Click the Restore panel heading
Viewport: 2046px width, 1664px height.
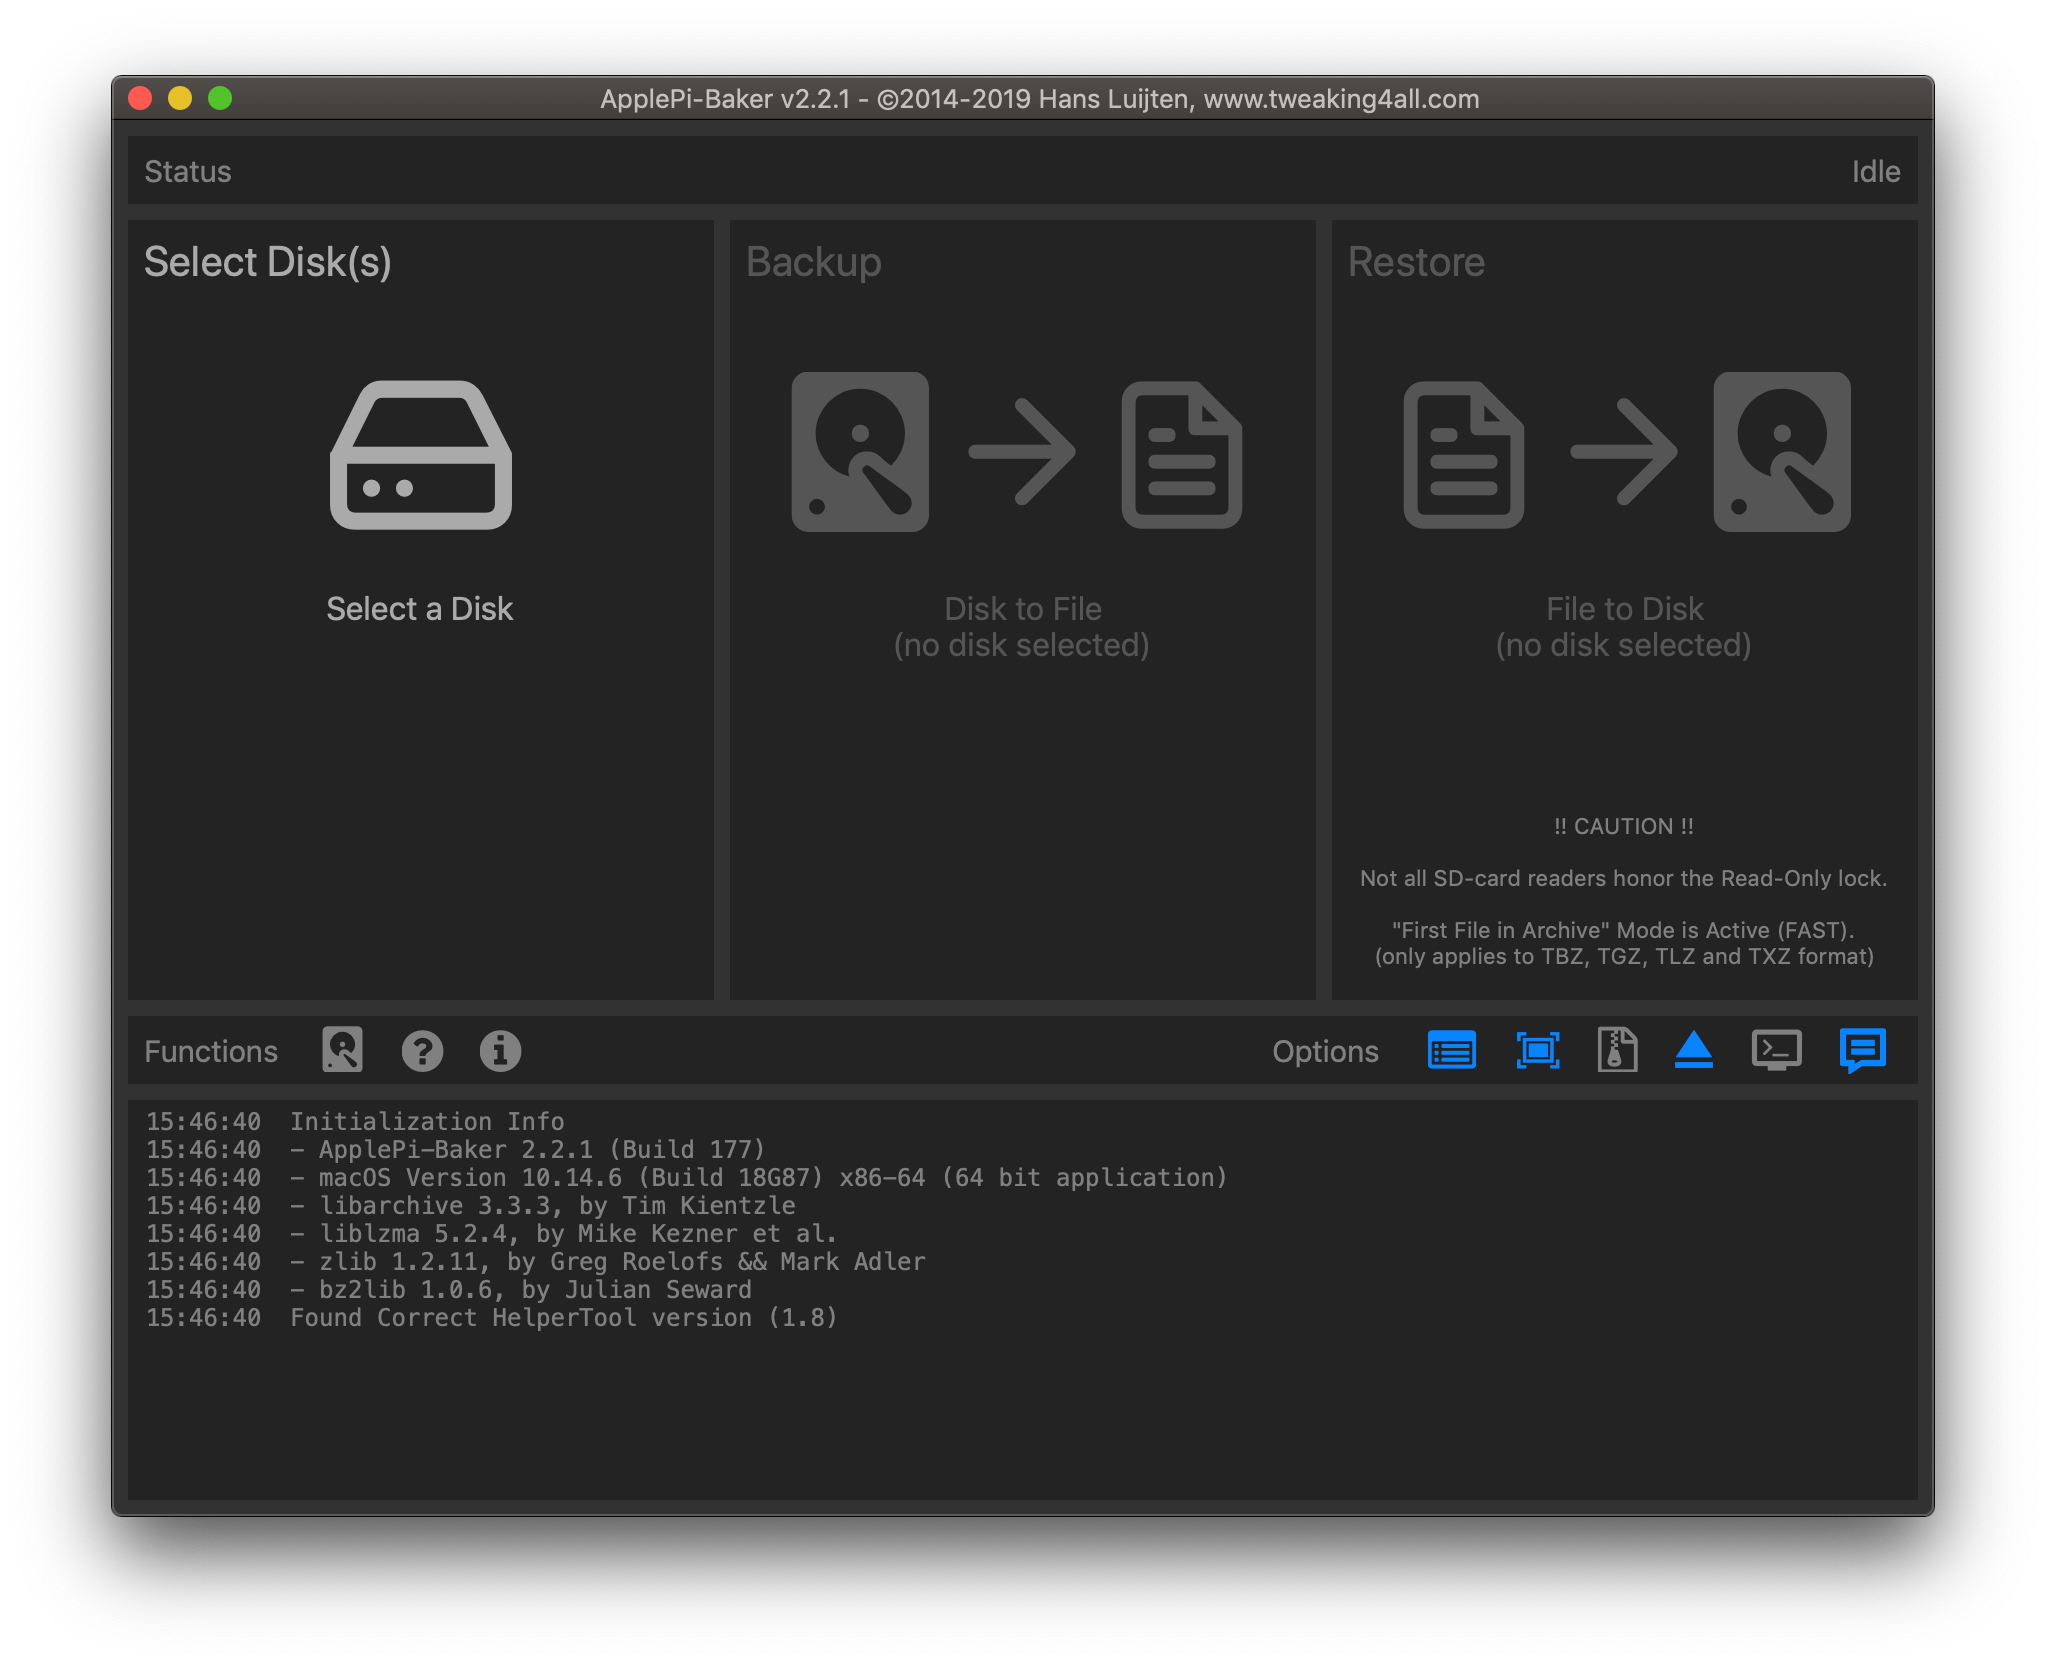[1415, 262]
